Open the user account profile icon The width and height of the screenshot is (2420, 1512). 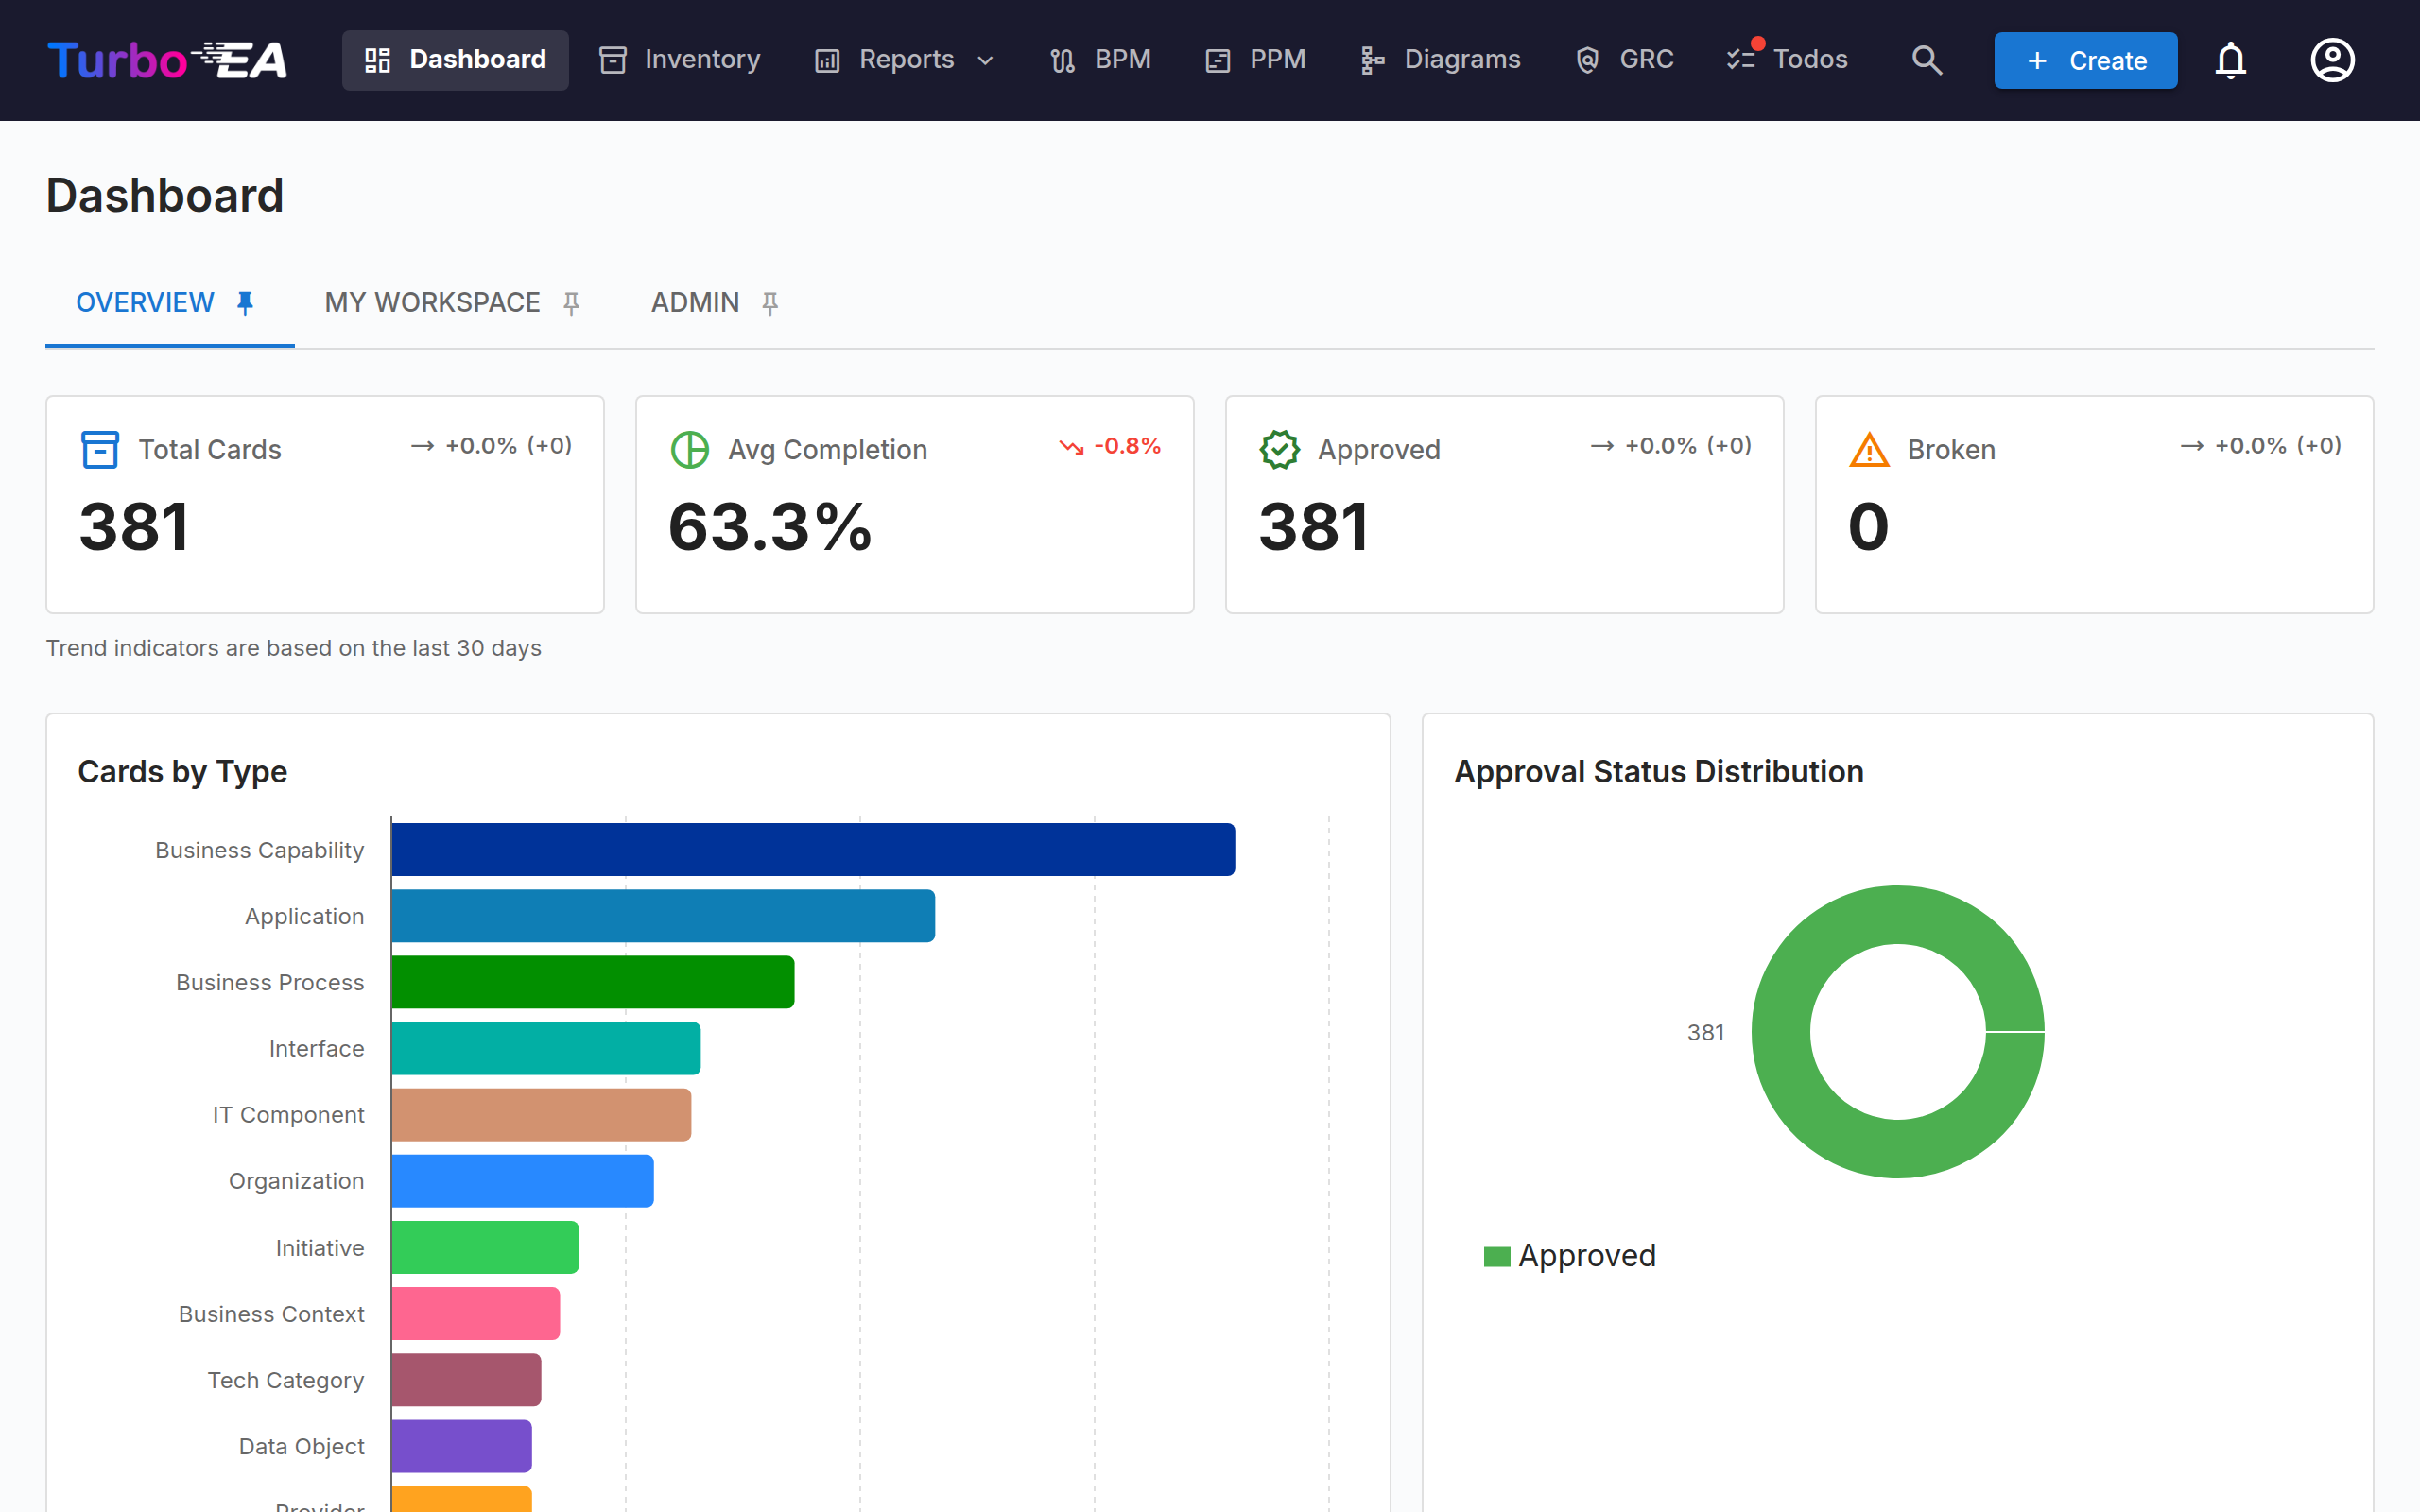2332,60
